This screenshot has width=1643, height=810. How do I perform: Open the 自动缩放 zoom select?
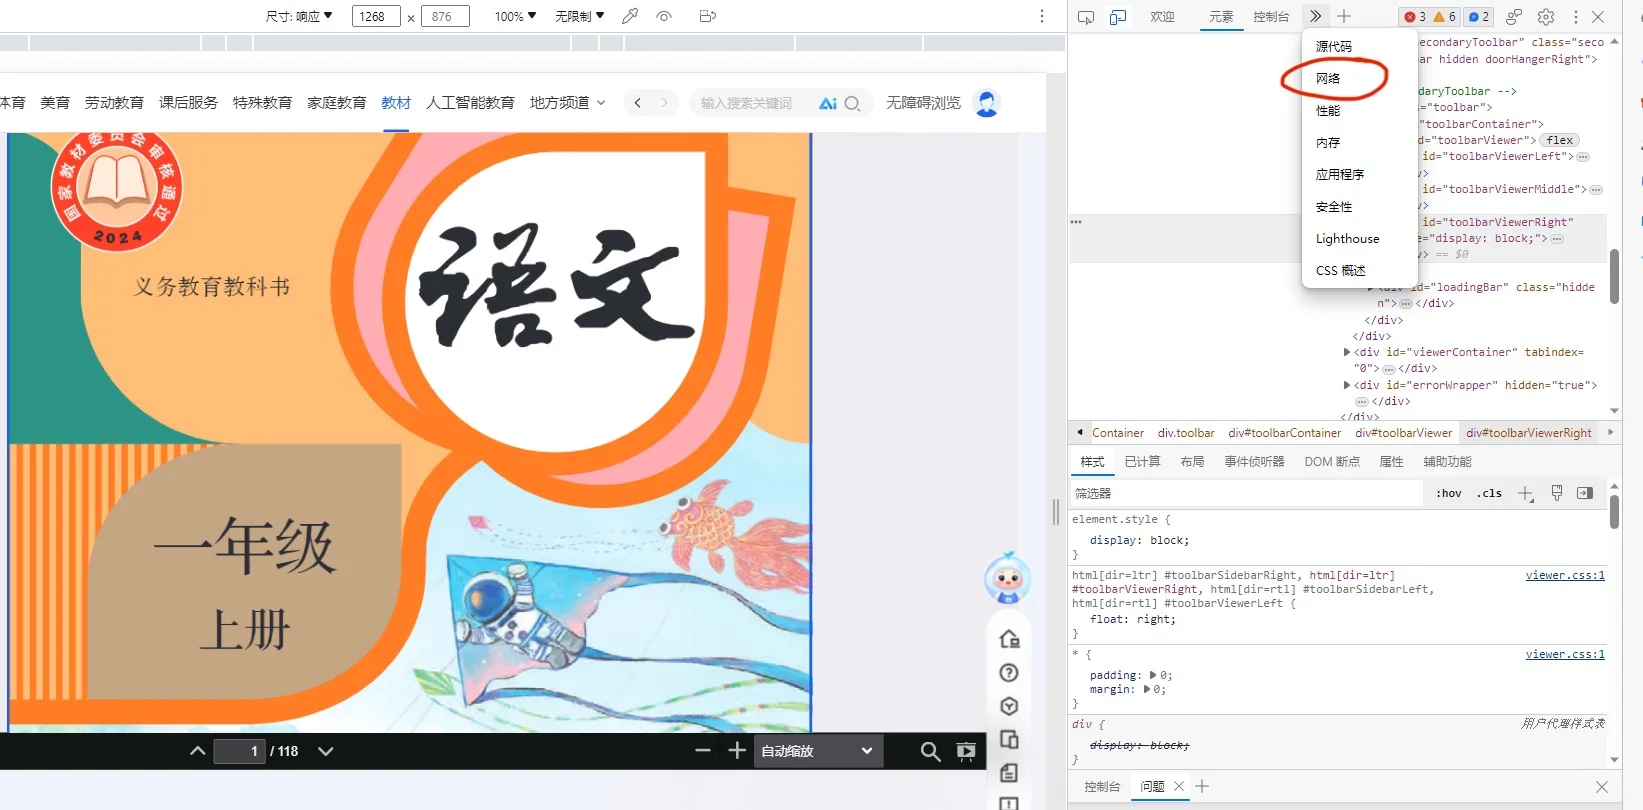(819, 751)
